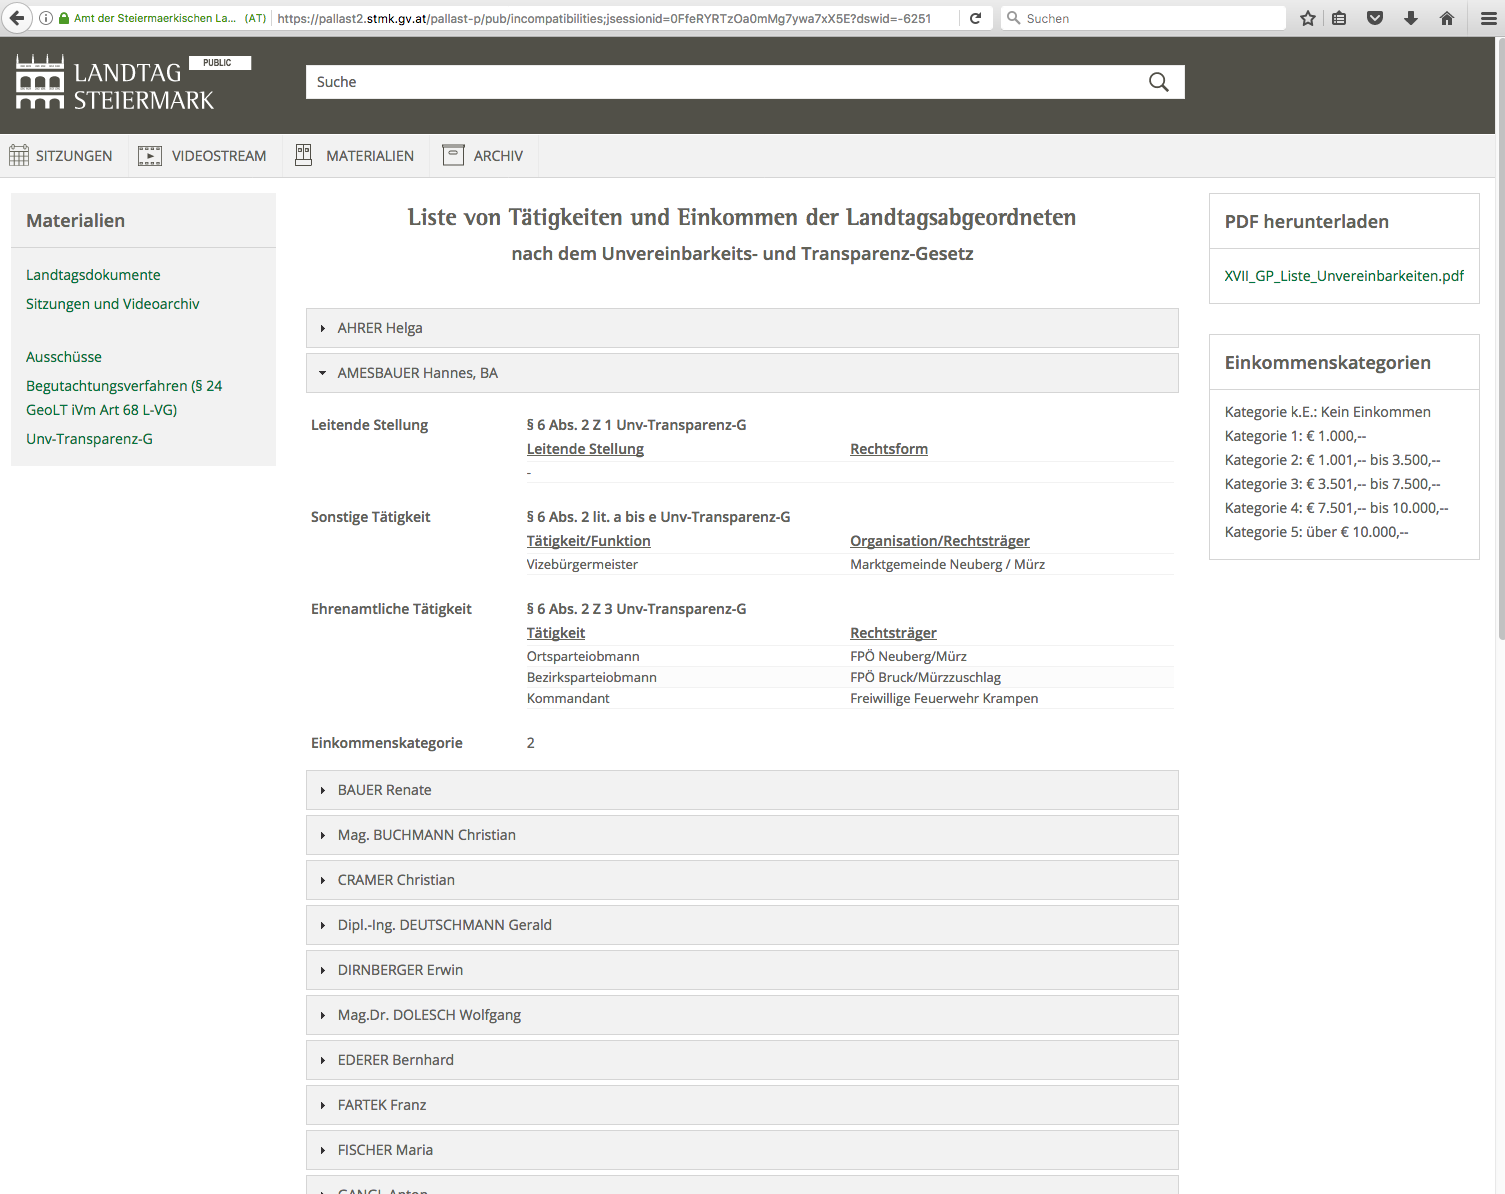The height and width of the screenshot is (1194, 1505).
Task: Click the Vizebürgermeister table cell
Action: click(582, 565)
